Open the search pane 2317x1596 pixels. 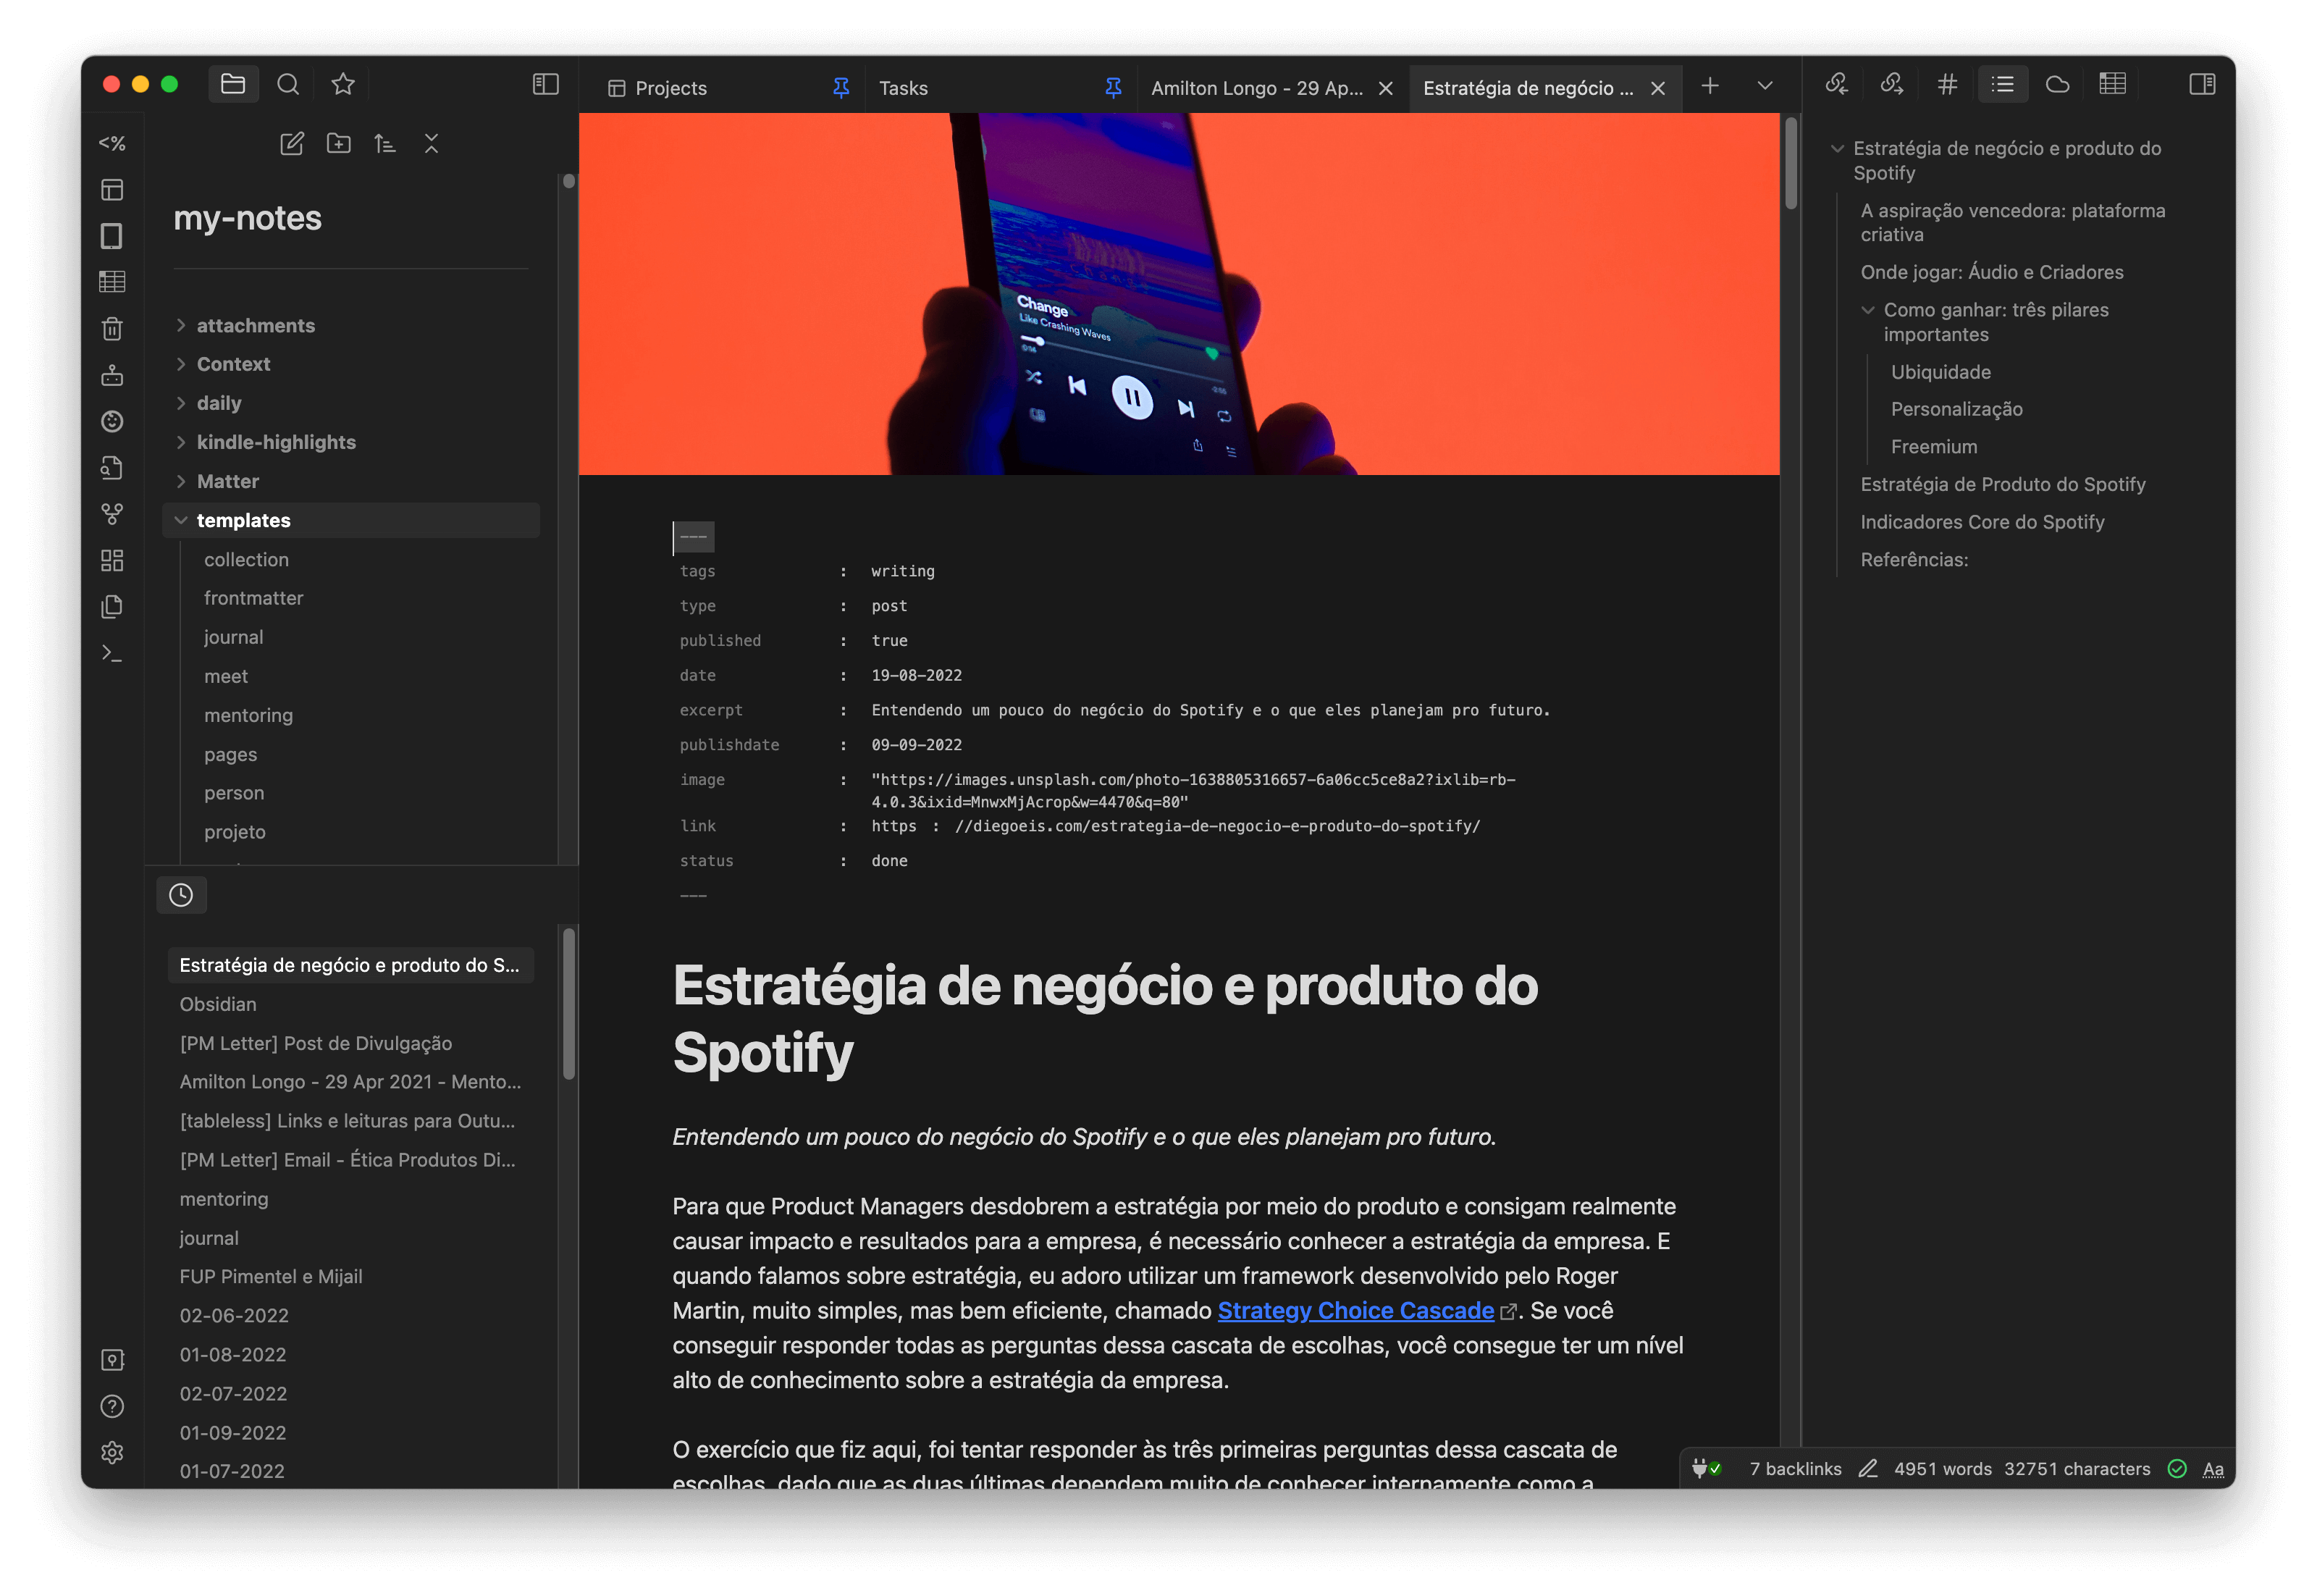pos(288,85)
